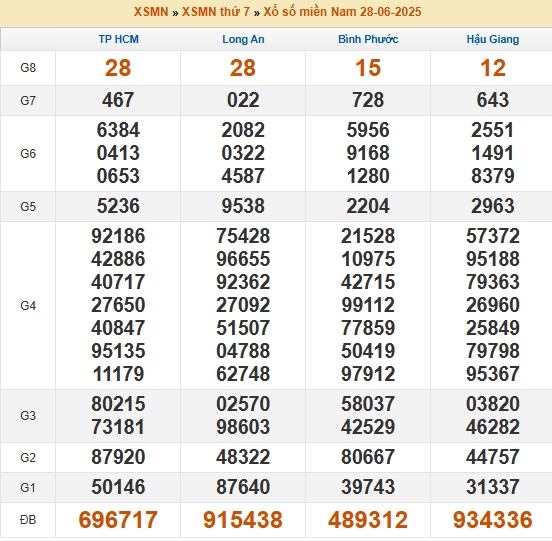The image size is (552, 541).
Task: Click G7 number 022
Action: tap(243, 100)
